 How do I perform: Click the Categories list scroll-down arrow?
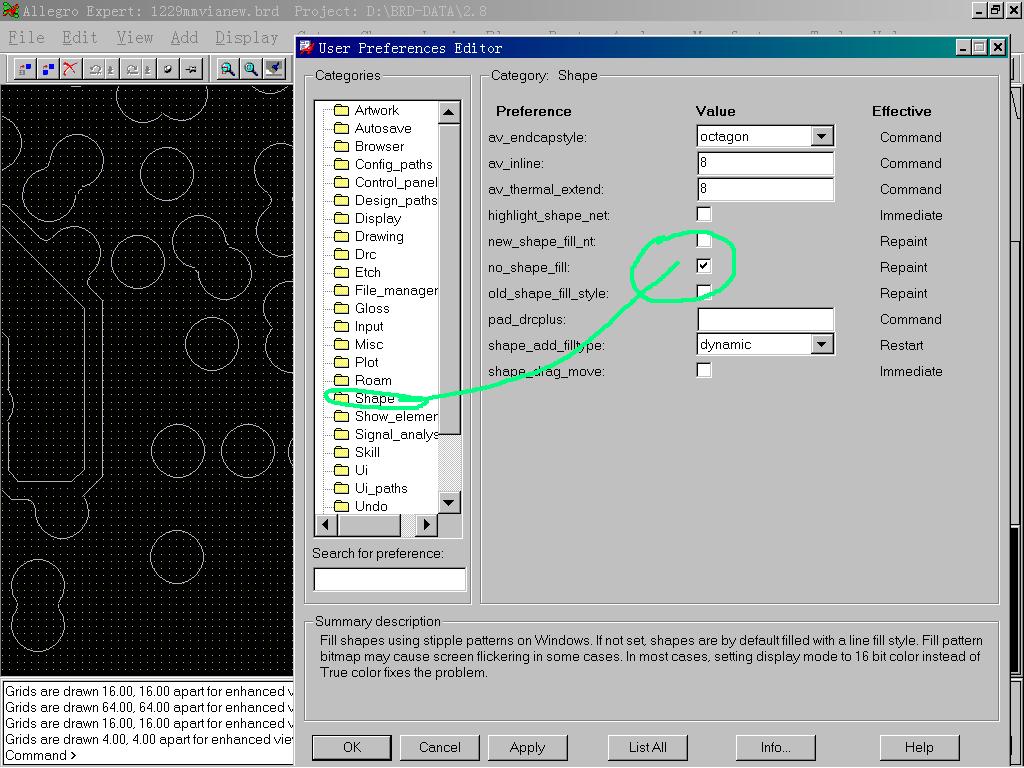click(449, 502)
